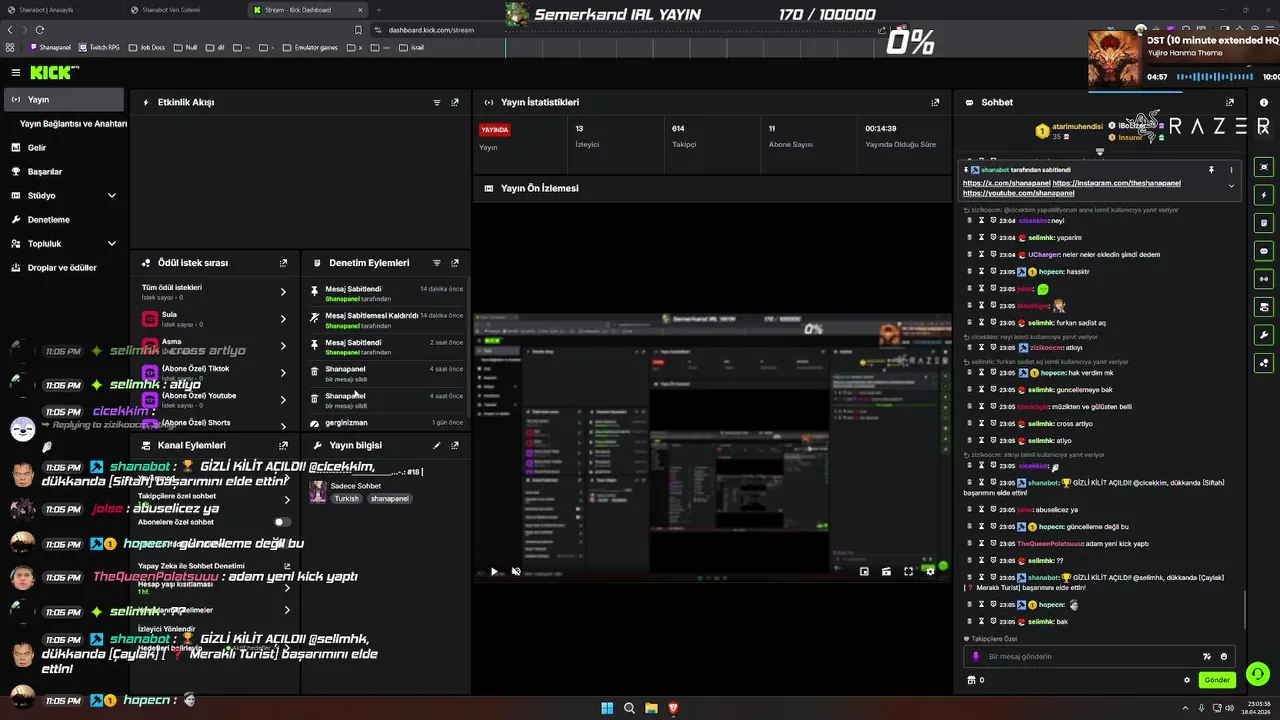Open the chat settings gear
The image size is (1280, 720).
pyautogui.click(x=1187, y=680)
